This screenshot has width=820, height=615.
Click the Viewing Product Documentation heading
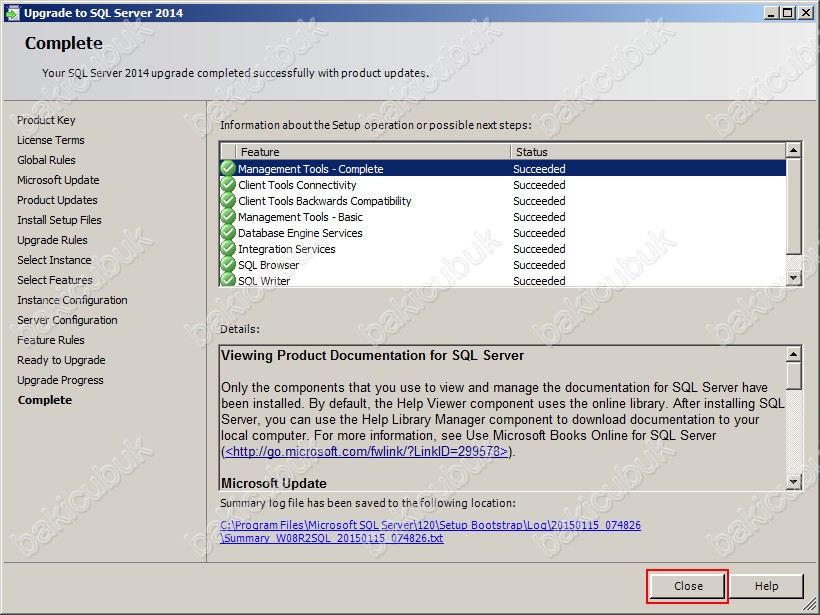click(x=372, y=356)
